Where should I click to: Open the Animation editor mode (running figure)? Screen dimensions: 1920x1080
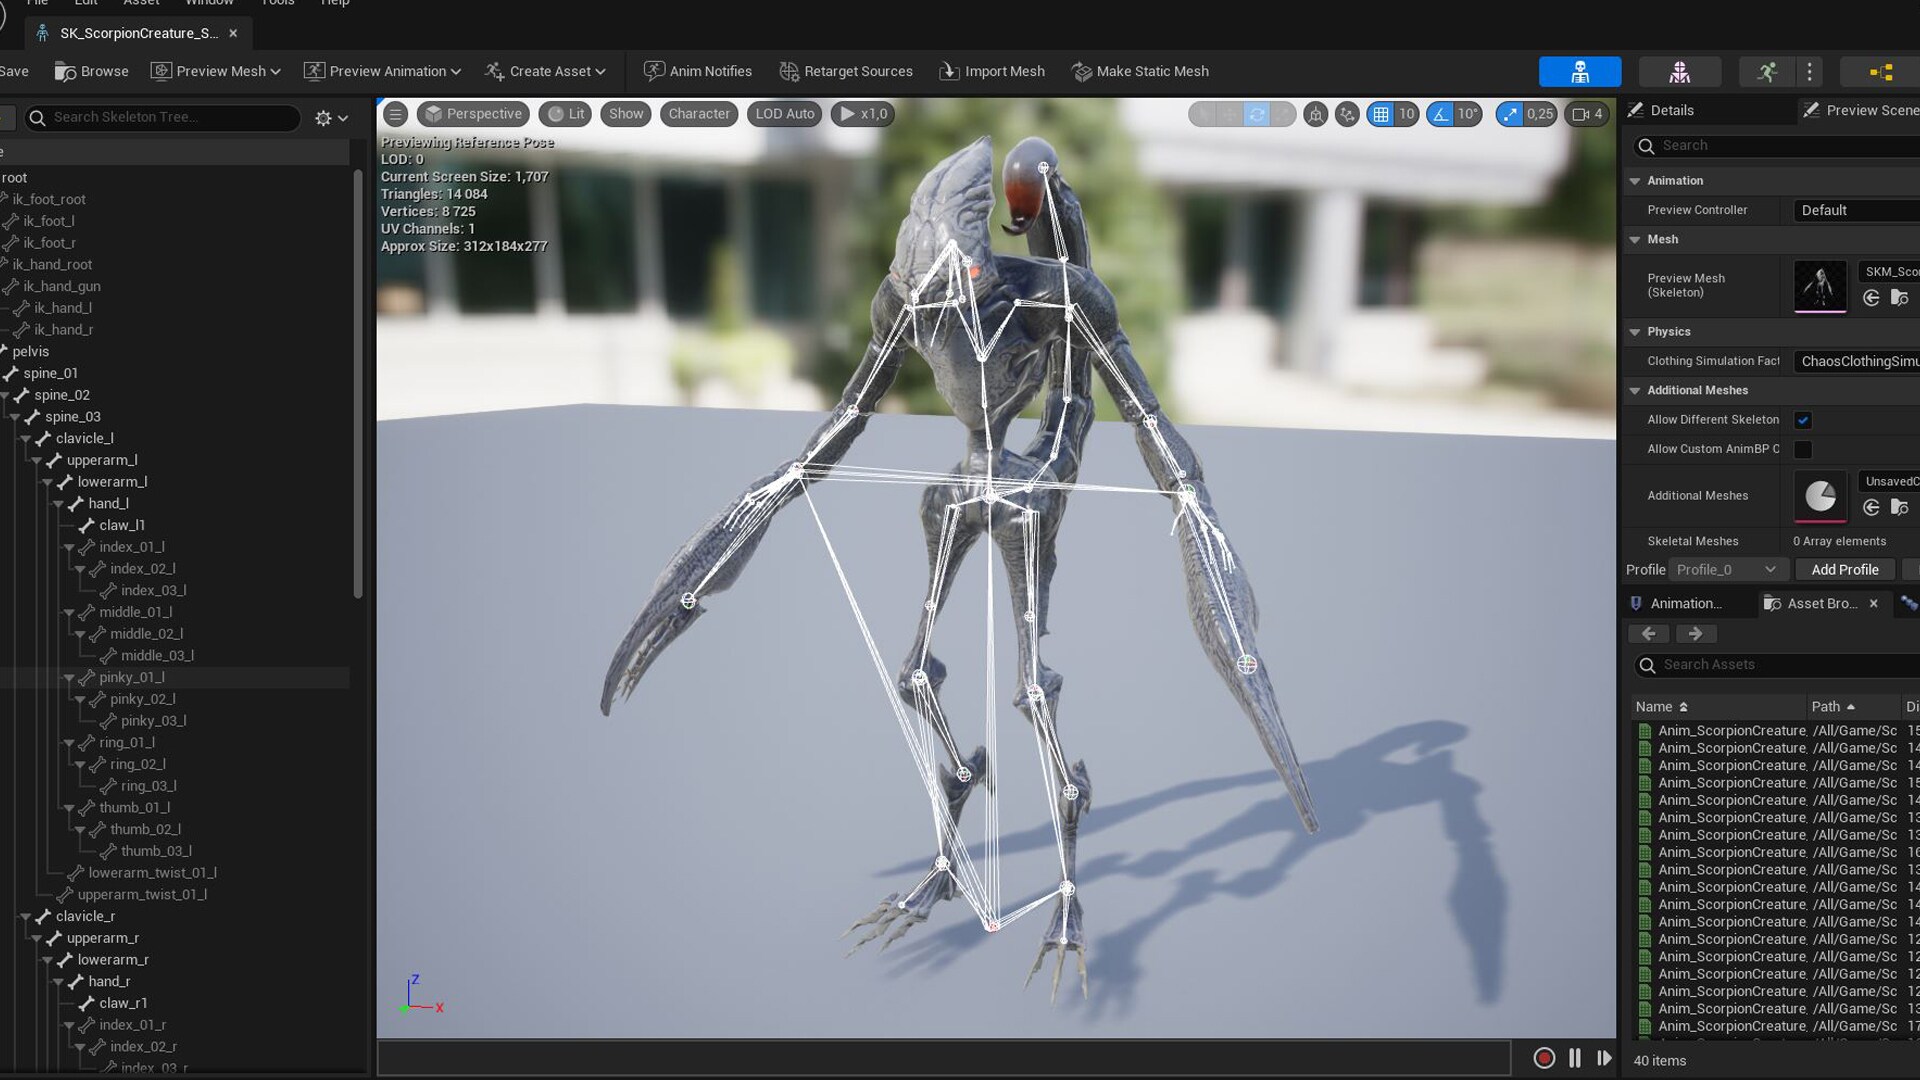[x=1766, y=71]
